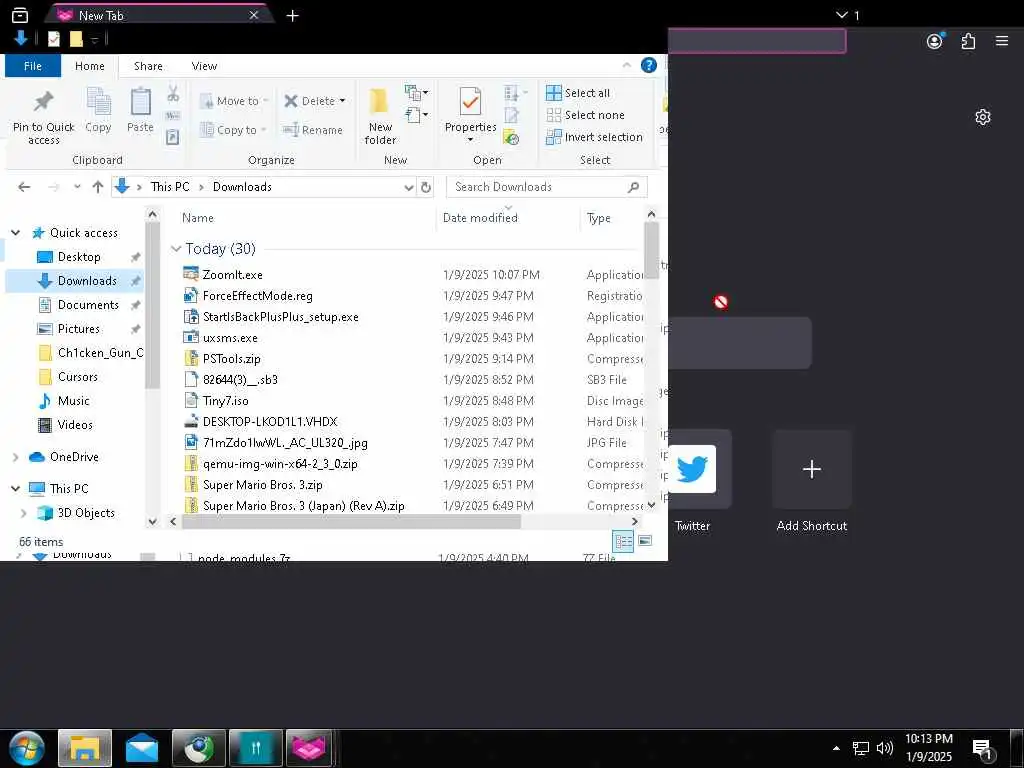Click This PC in address bar
The width and height of the screenshot is (1024, 768).
pos(170,187)
